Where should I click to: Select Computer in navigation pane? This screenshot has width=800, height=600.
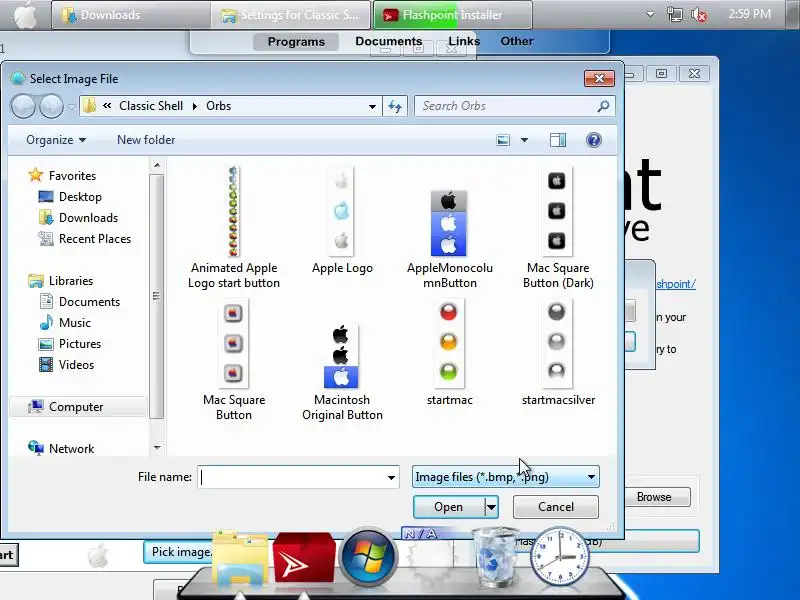click(x=76, y=407)
